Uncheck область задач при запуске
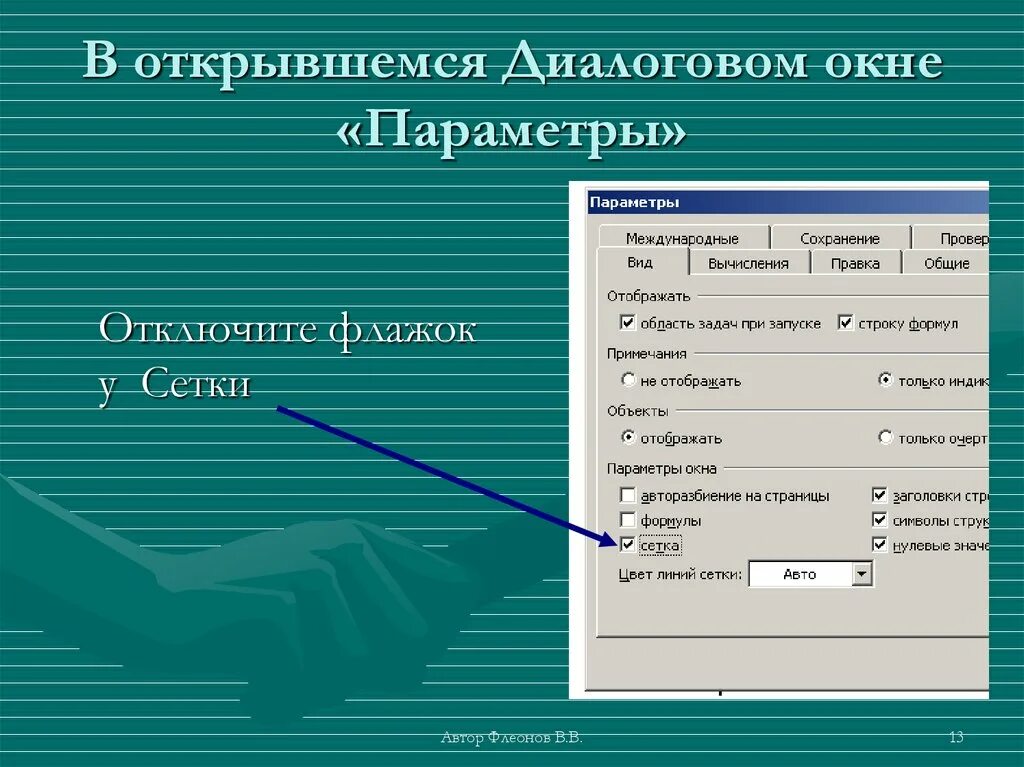This screenshot has height=767, width=1024. pyautogui.click(x=627, y=322)
